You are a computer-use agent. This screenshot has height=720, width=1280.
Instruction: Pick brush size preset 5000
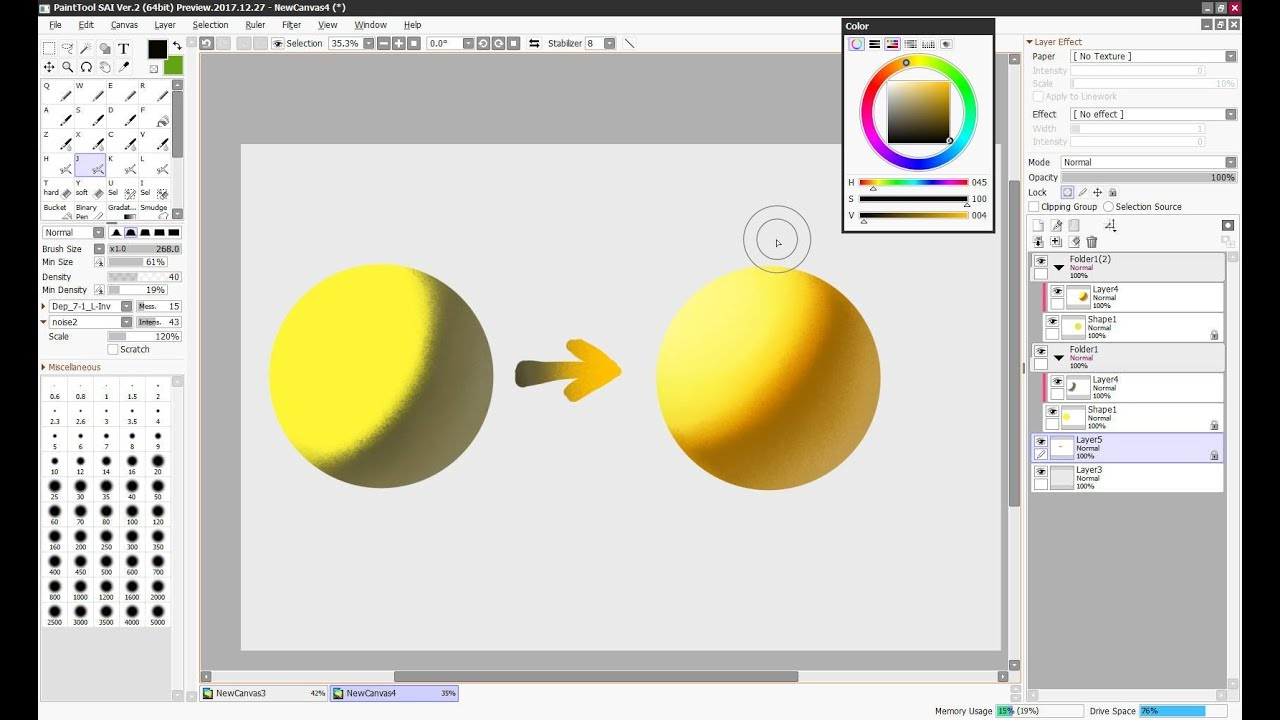coord(158,615)
